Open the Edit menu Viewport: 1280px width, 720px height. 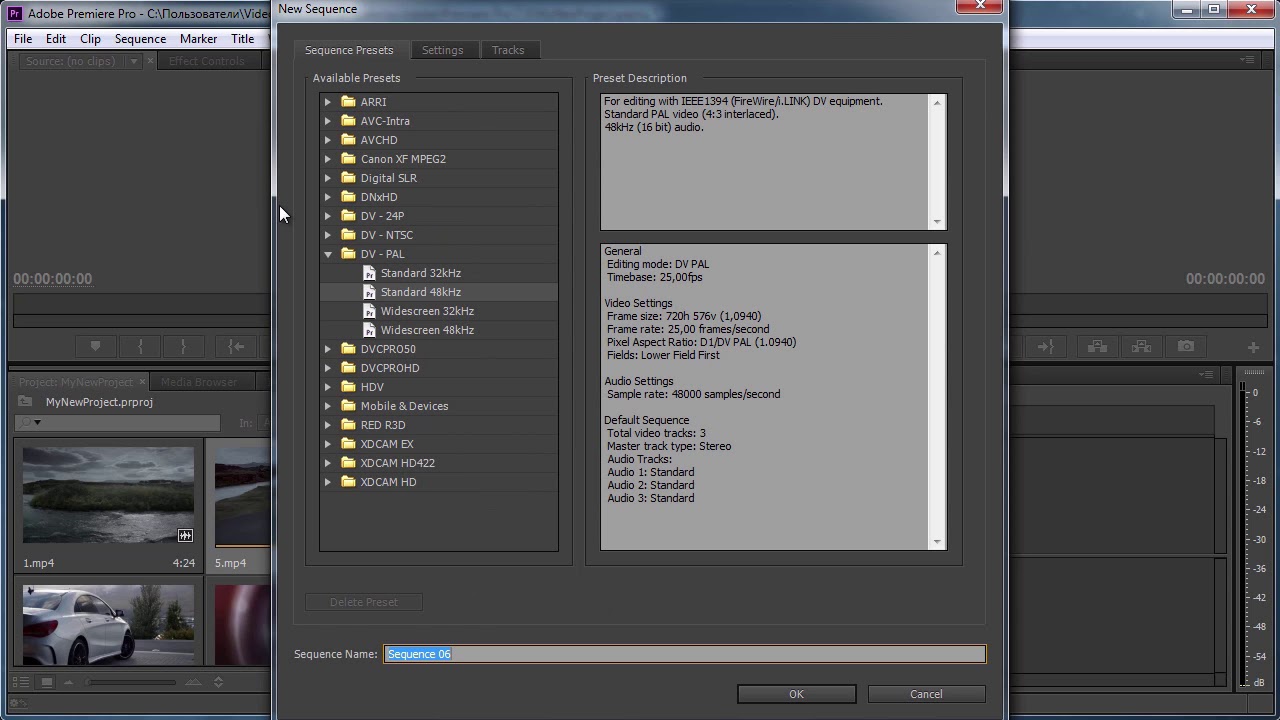[x=56, y=39]
